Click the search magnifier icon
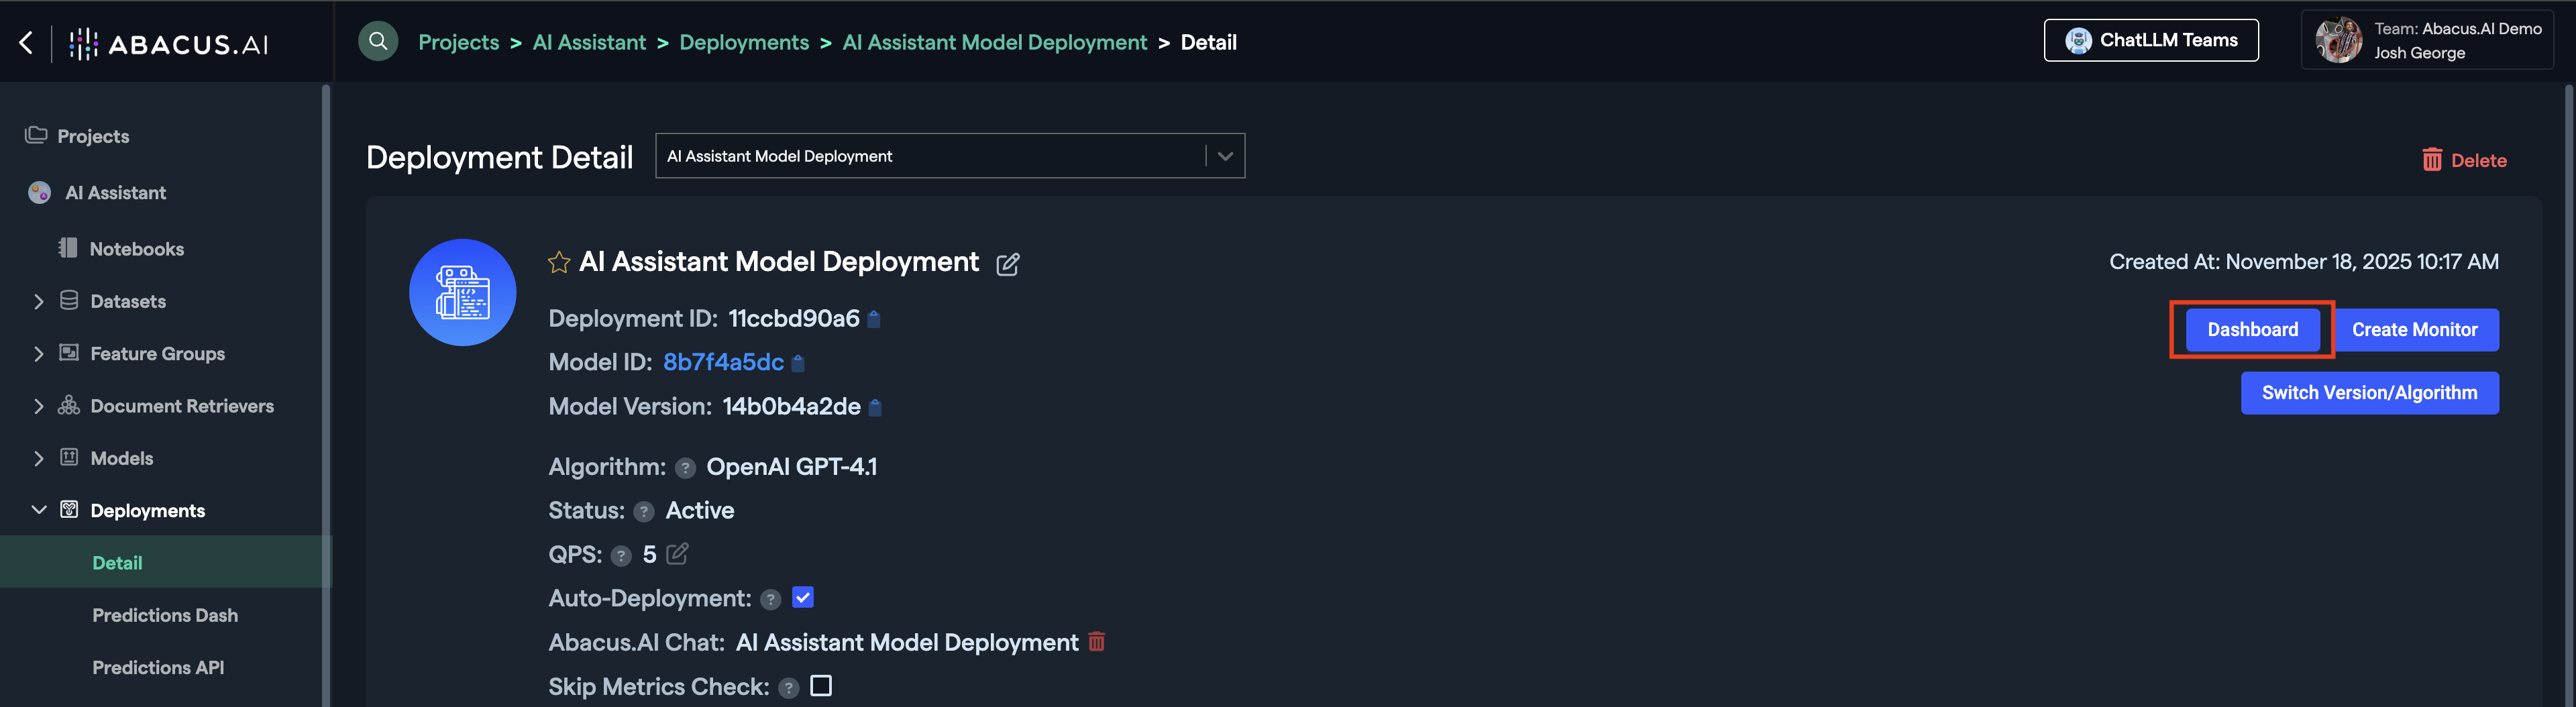 378,41
